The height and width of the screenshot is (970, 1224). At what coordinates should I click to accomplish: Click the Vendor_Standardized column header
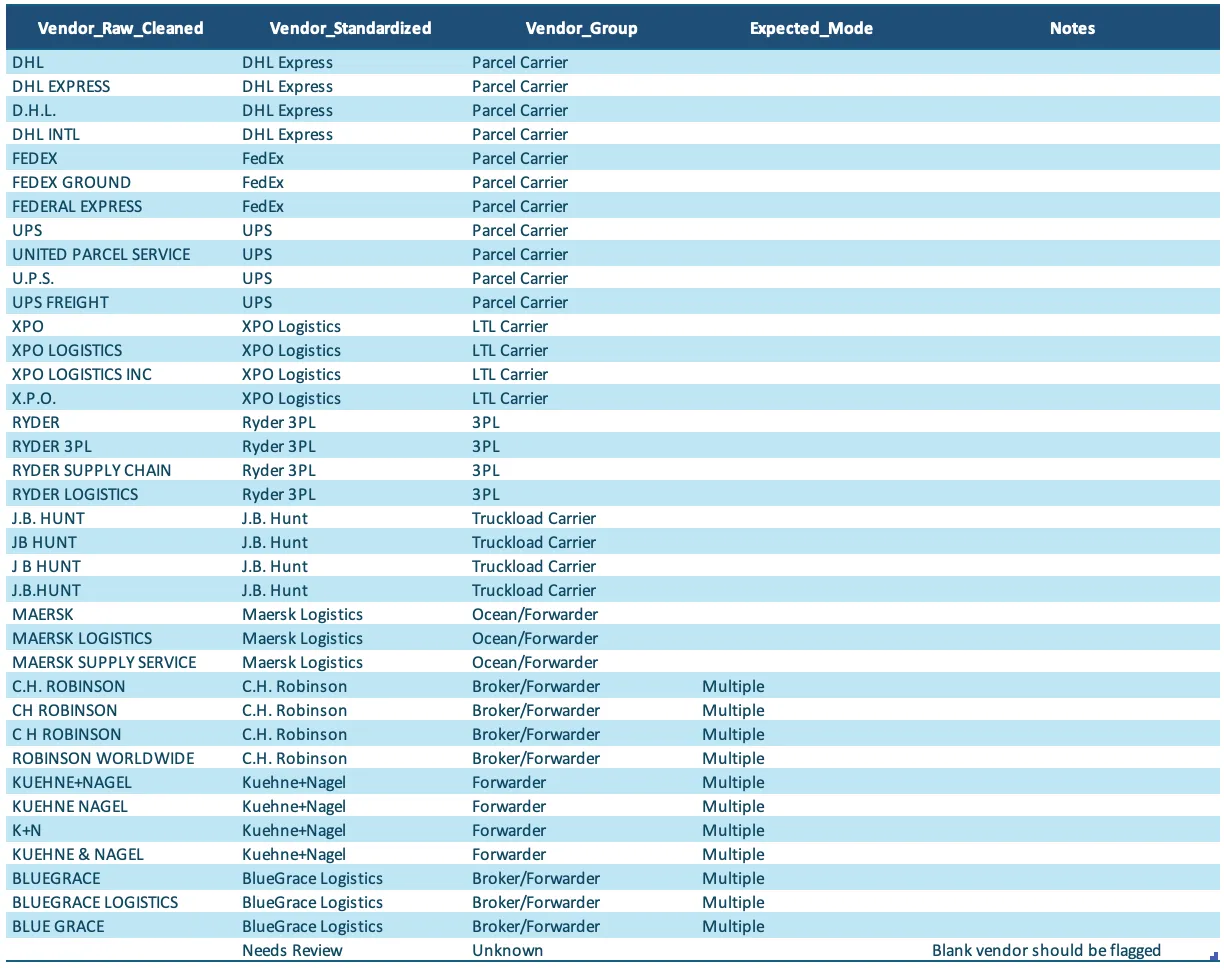pos(350,28)
